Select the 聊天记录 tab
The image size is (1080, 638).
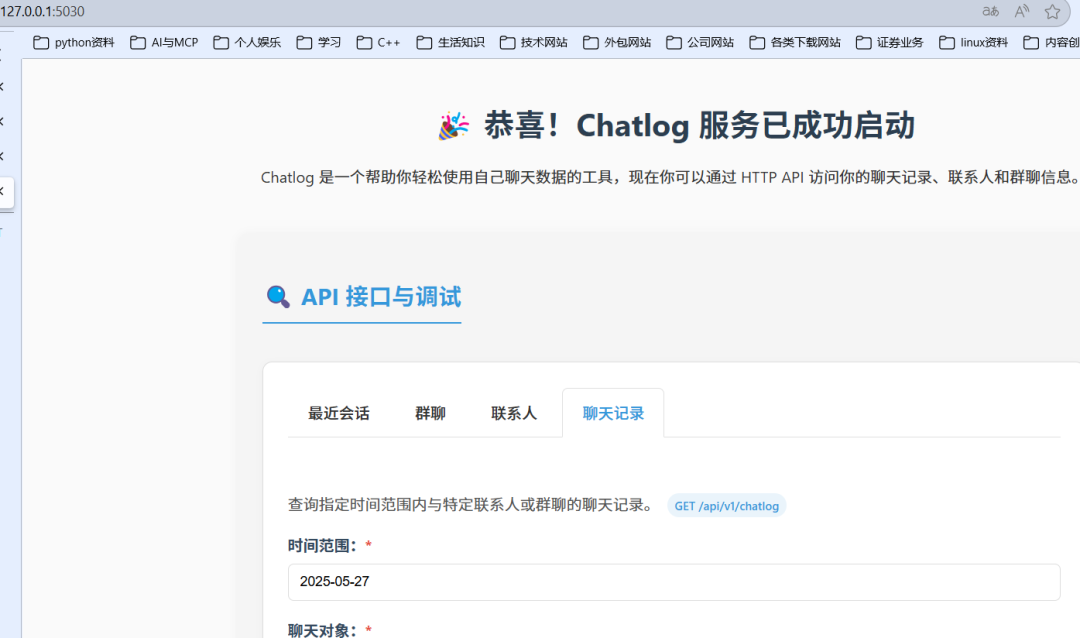(613, 413)
